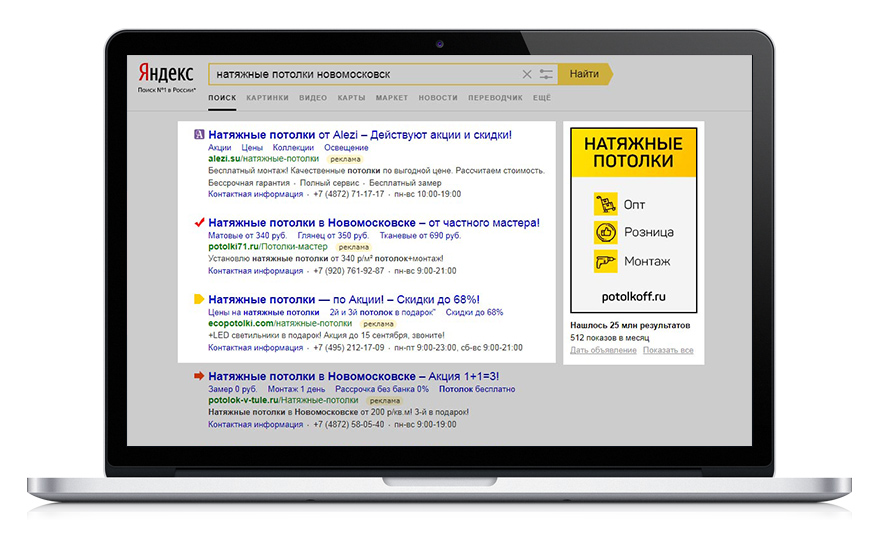
Task: Click the Alezi favicon beside first ad
Action: point(199,134)
